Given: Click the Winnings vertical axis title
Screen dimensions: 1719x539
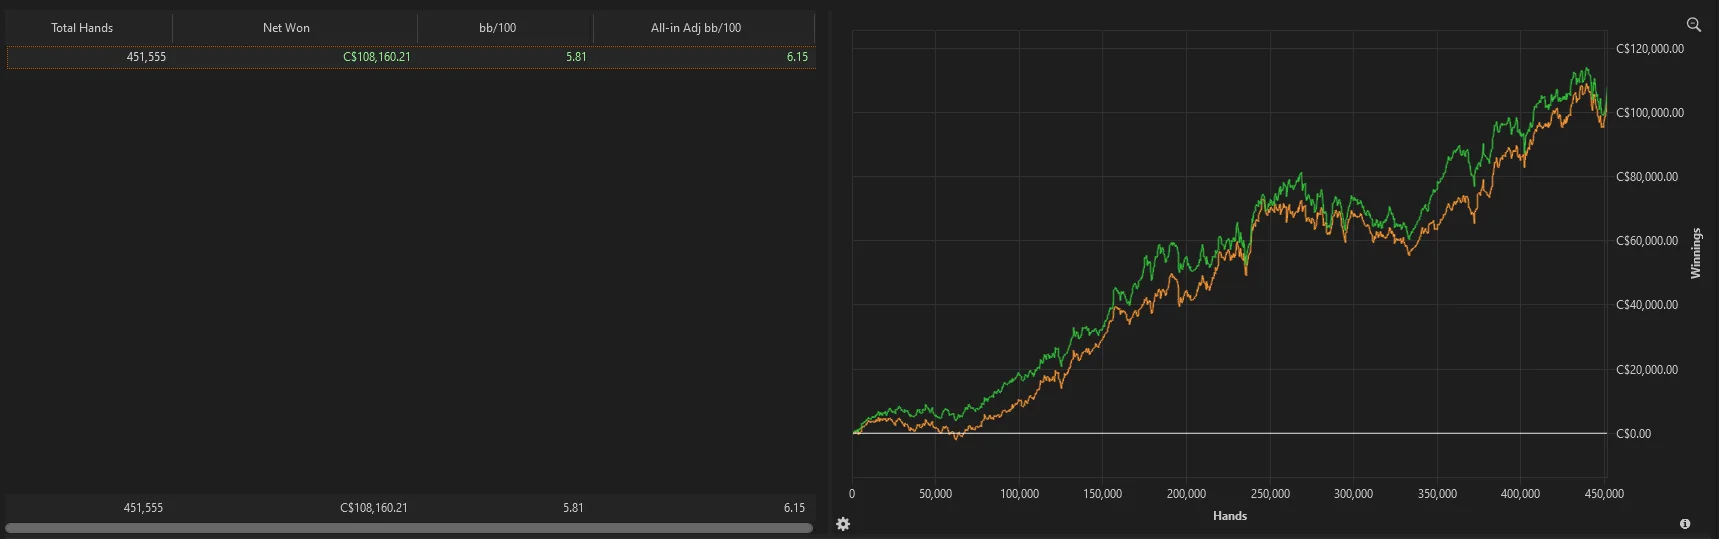Looking at the screenshot, I should (1695, 253).
